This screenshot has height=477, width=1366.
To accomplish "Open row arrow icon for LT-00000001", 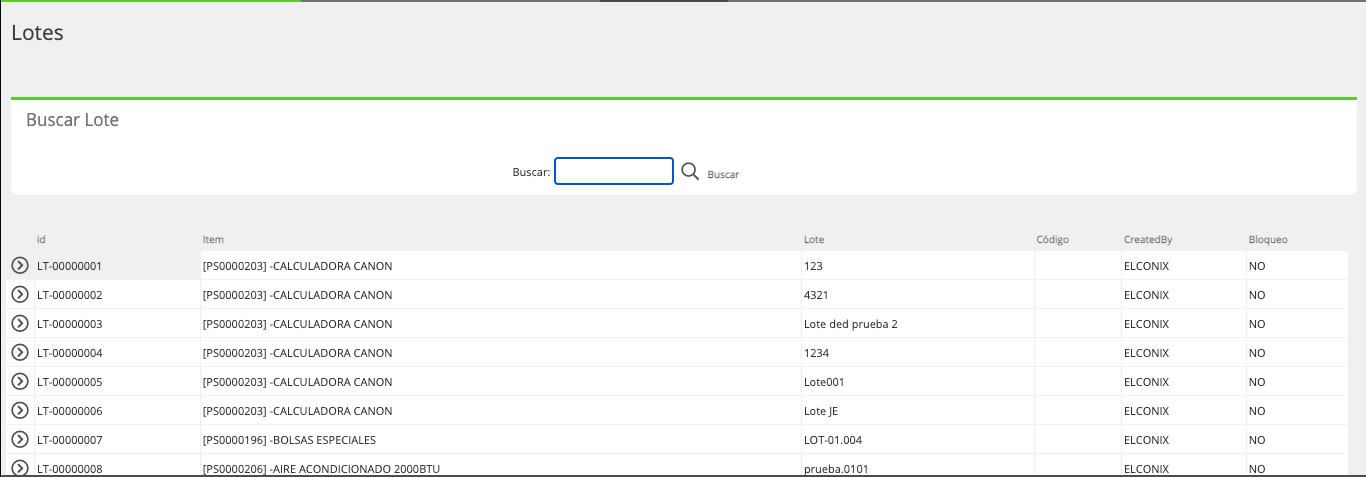I will tap(19, 265).
